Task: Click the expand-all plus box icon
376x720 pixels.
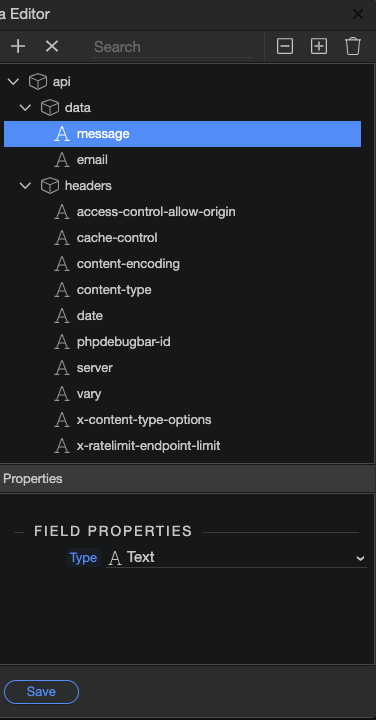Action: (319, 46)
